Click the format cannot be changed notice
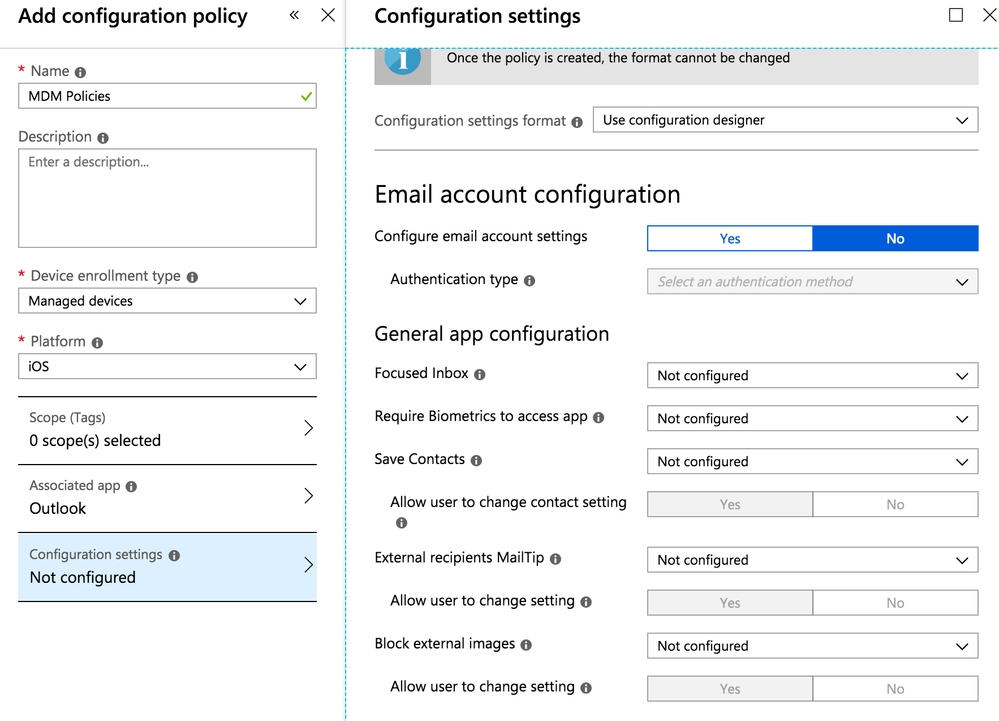The width and height of the screenshot is (999, 721). click(x=618, y=58)
